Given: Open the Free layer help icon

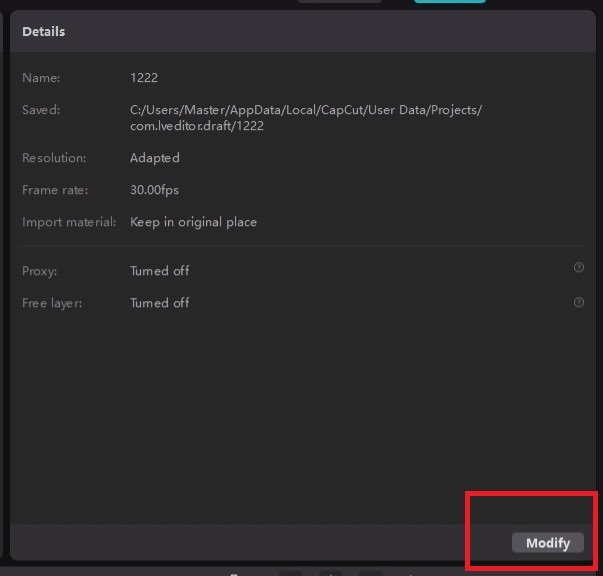Looking at the screenshot, I should [579, 302].
